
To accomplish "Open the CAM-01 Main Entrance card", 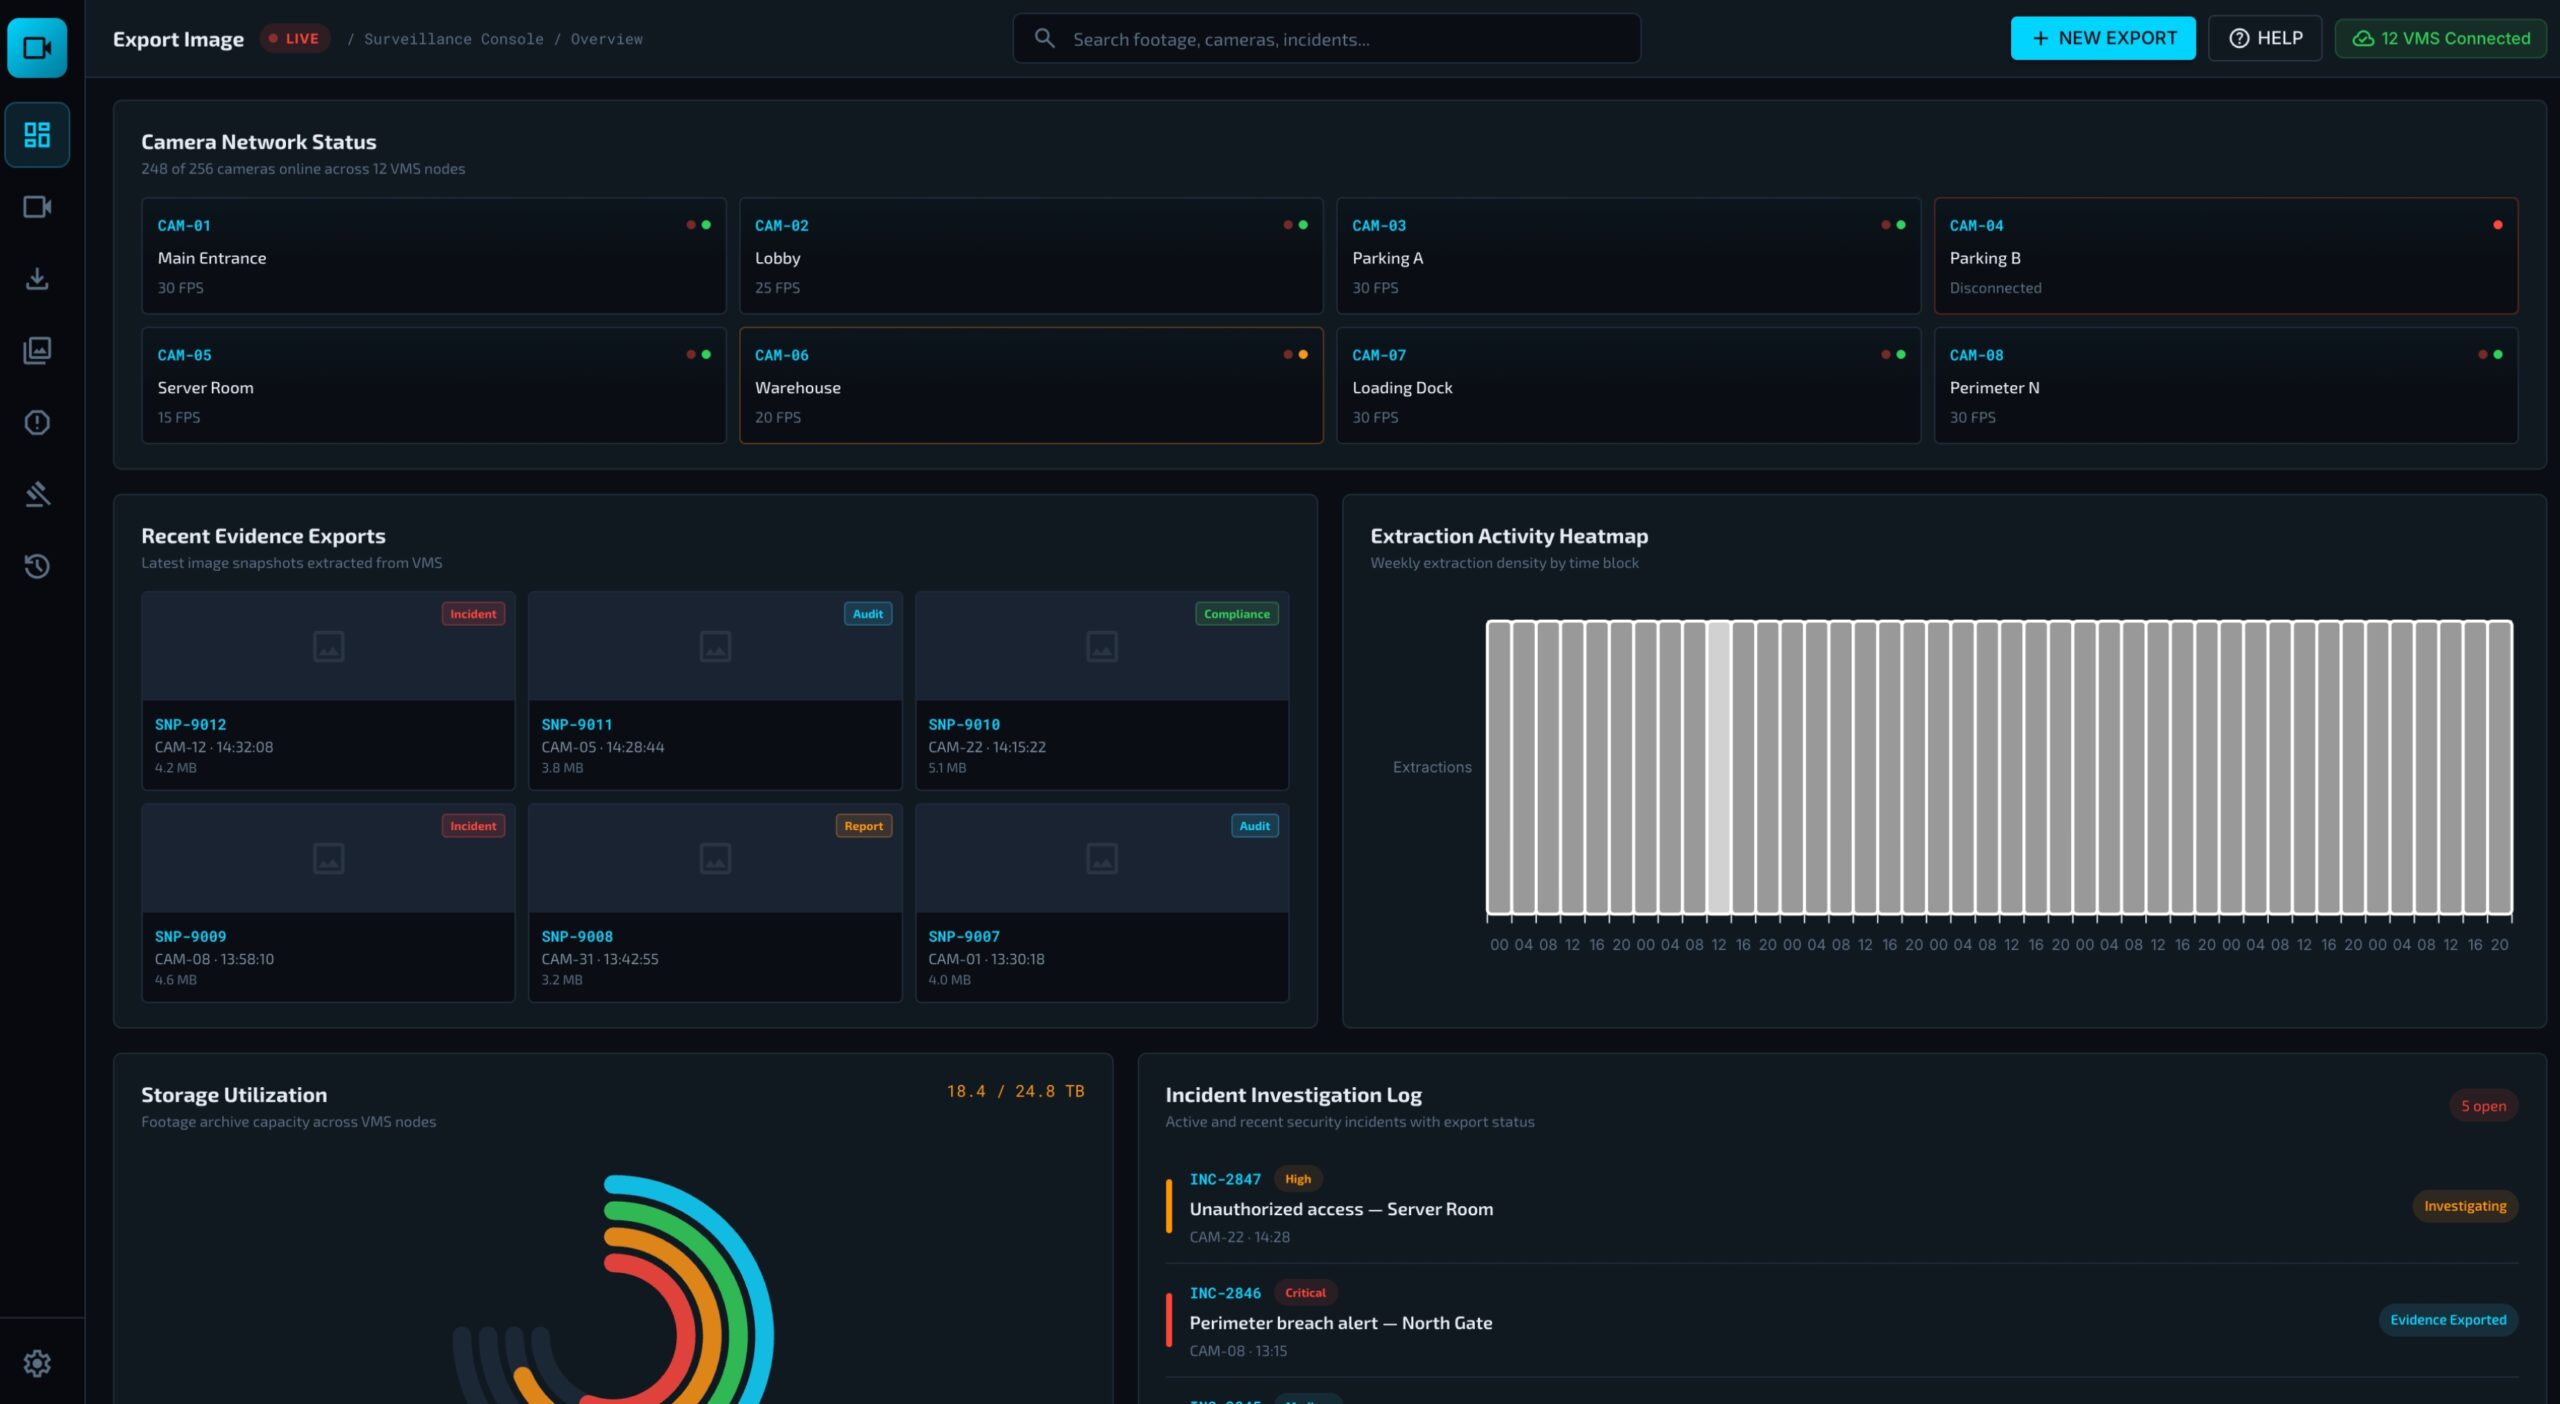I will 434,256.
